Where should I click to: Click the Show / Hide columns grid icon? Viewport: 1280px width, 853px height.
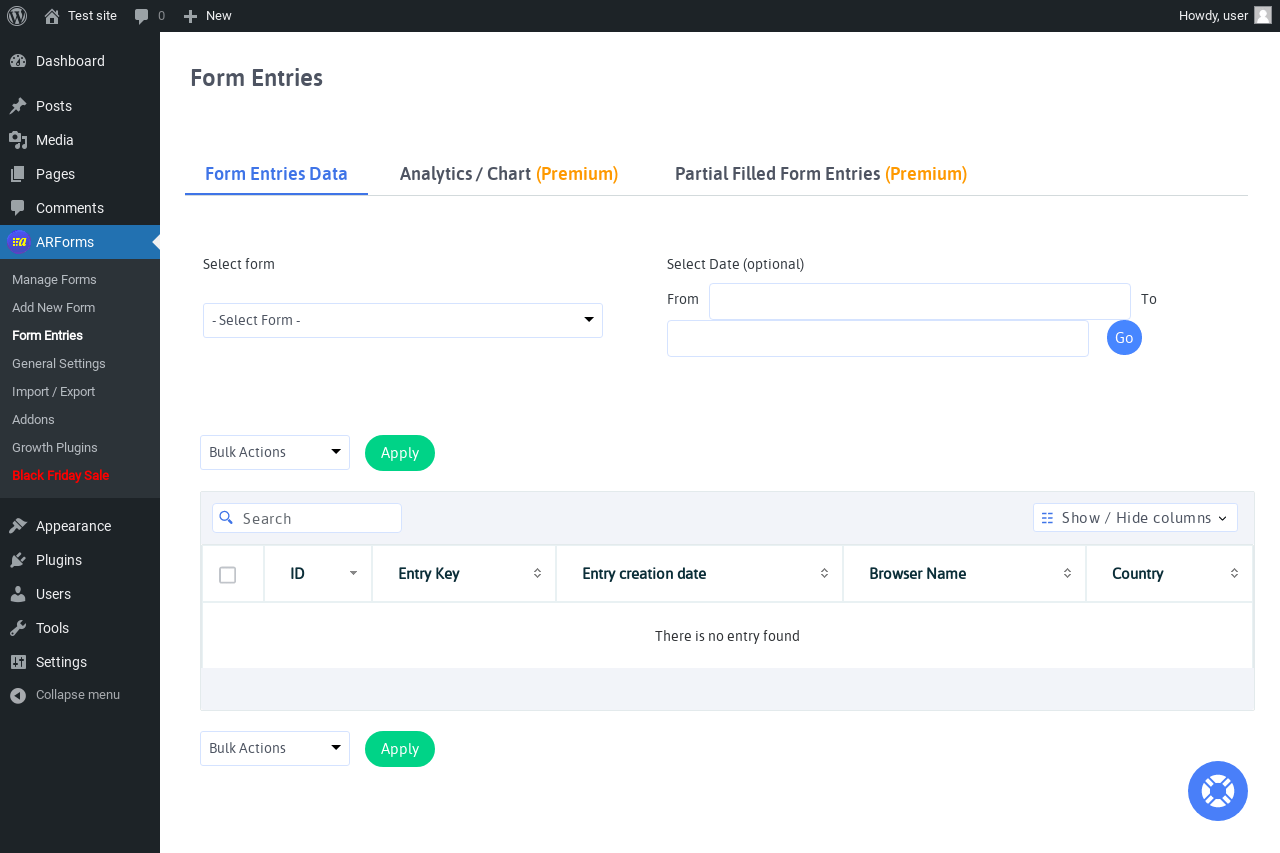[1047, 518]
